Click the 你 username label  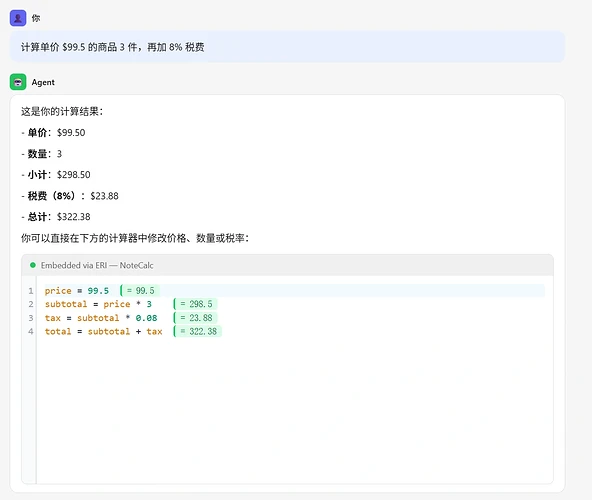(36, 18)
